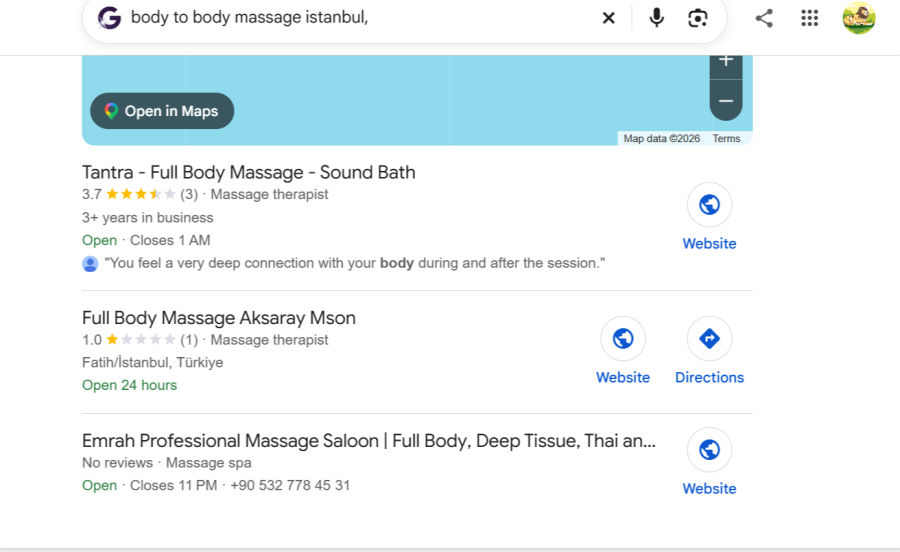Click the Google logo in search bar
The width and height of the screenshot is (900, 552).
[109, 18]
